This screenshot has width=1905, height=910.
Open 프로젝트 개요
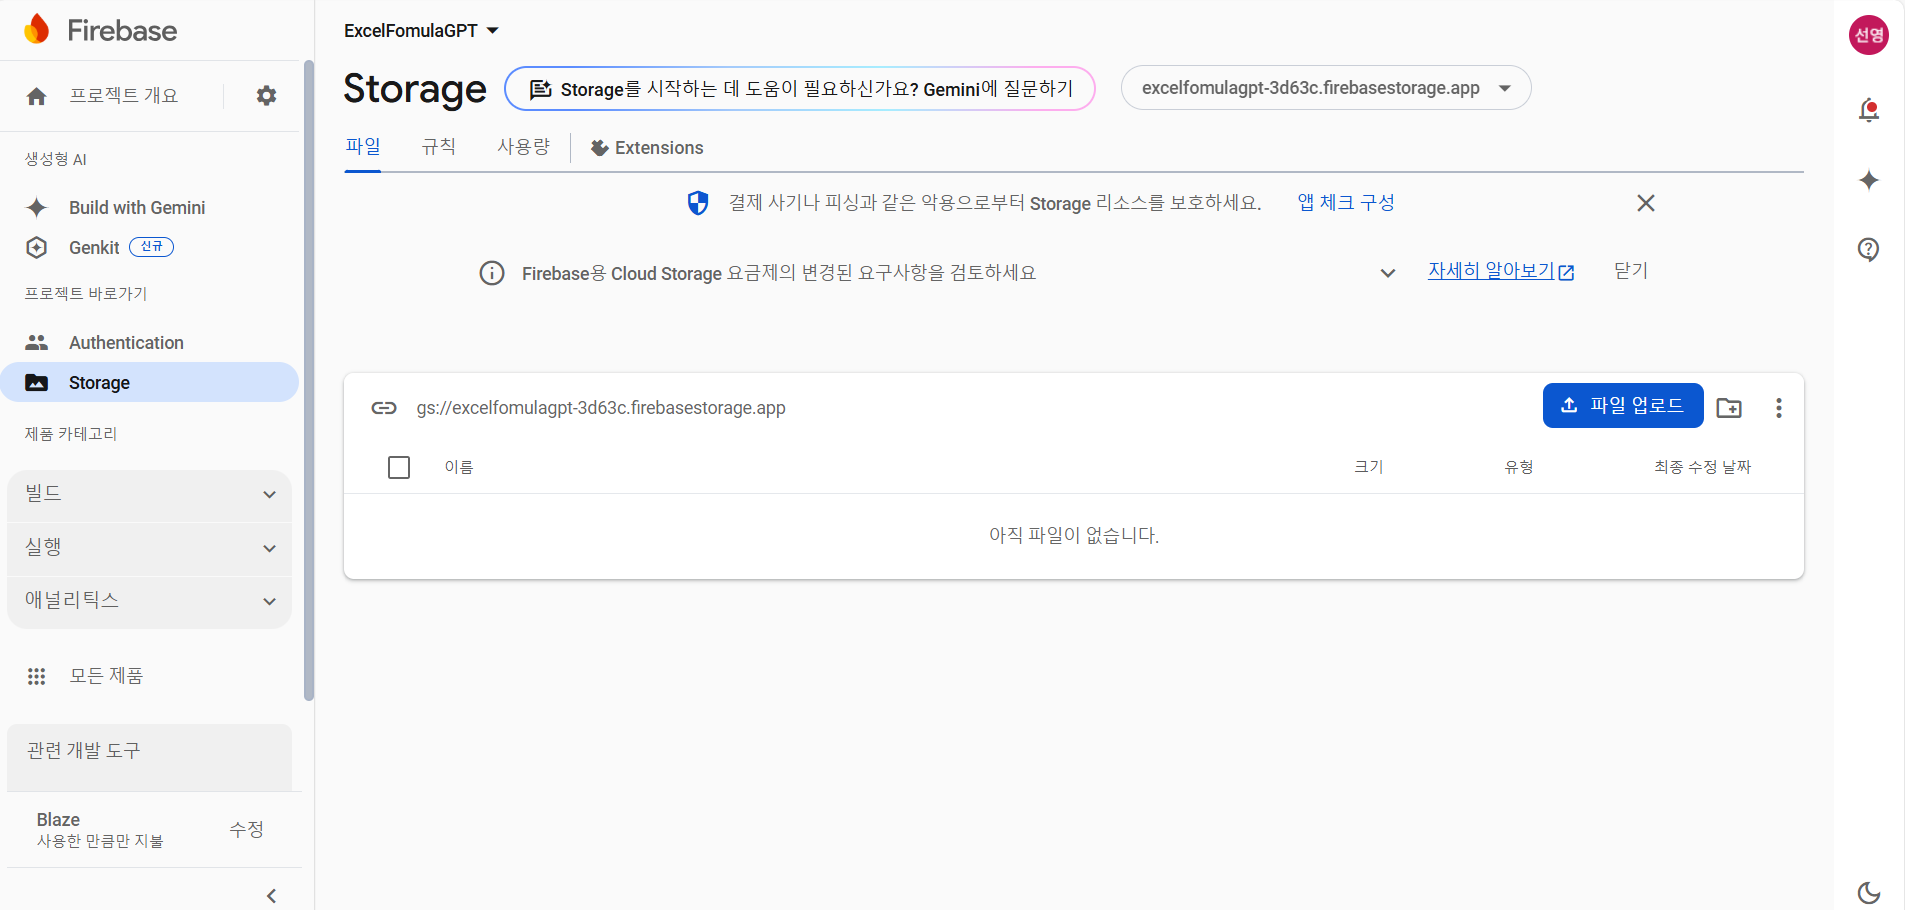click(123, 96)
